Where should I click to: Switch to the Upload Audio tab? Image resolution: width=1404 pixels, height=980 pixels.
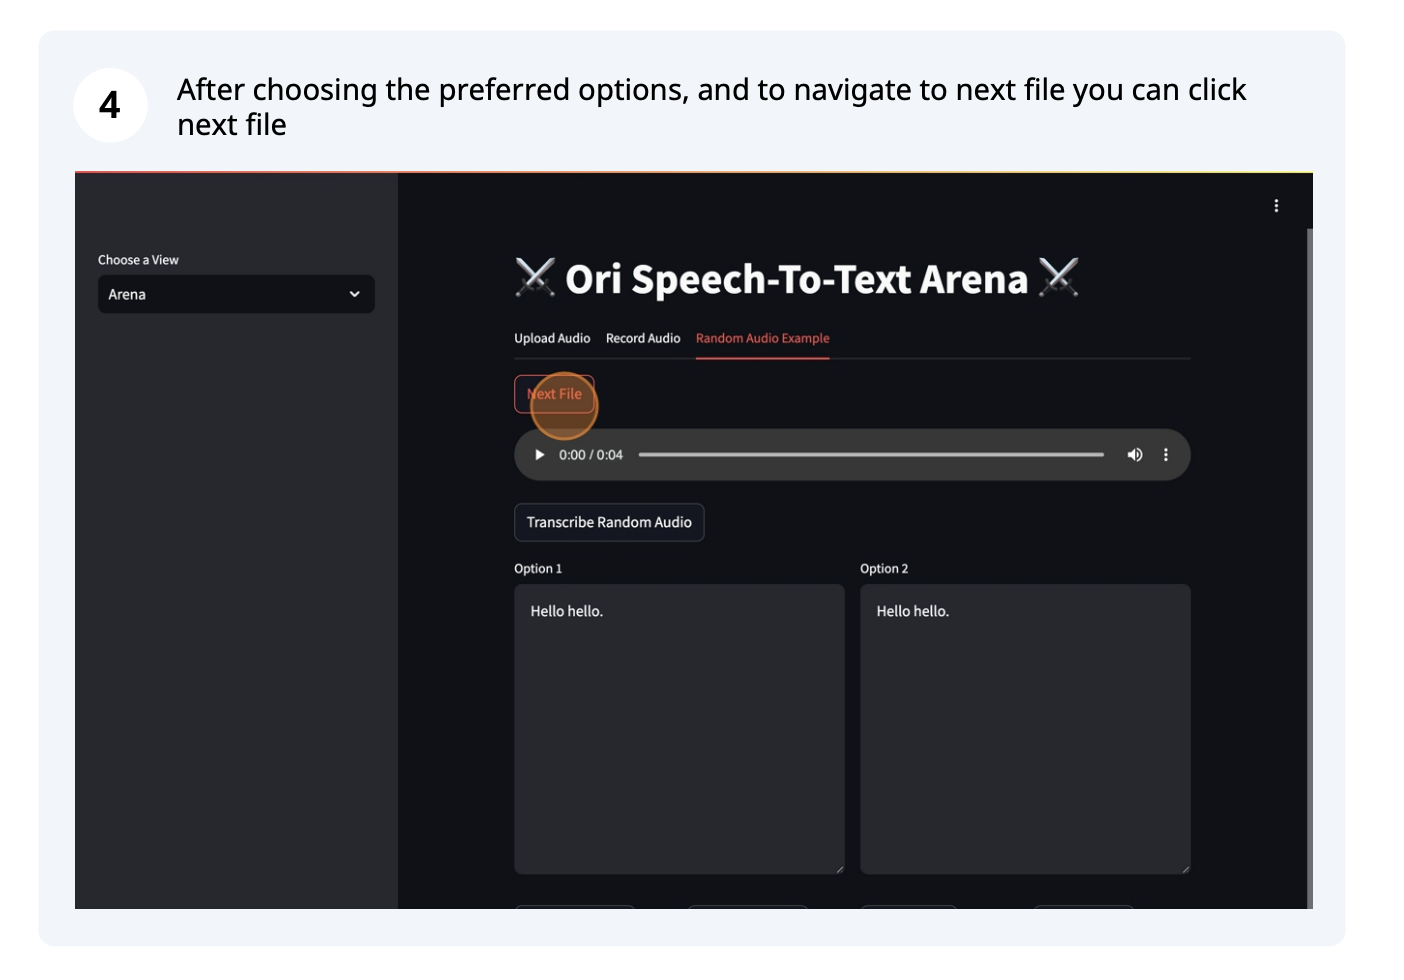pyautogui.click(x=552, y=338)
